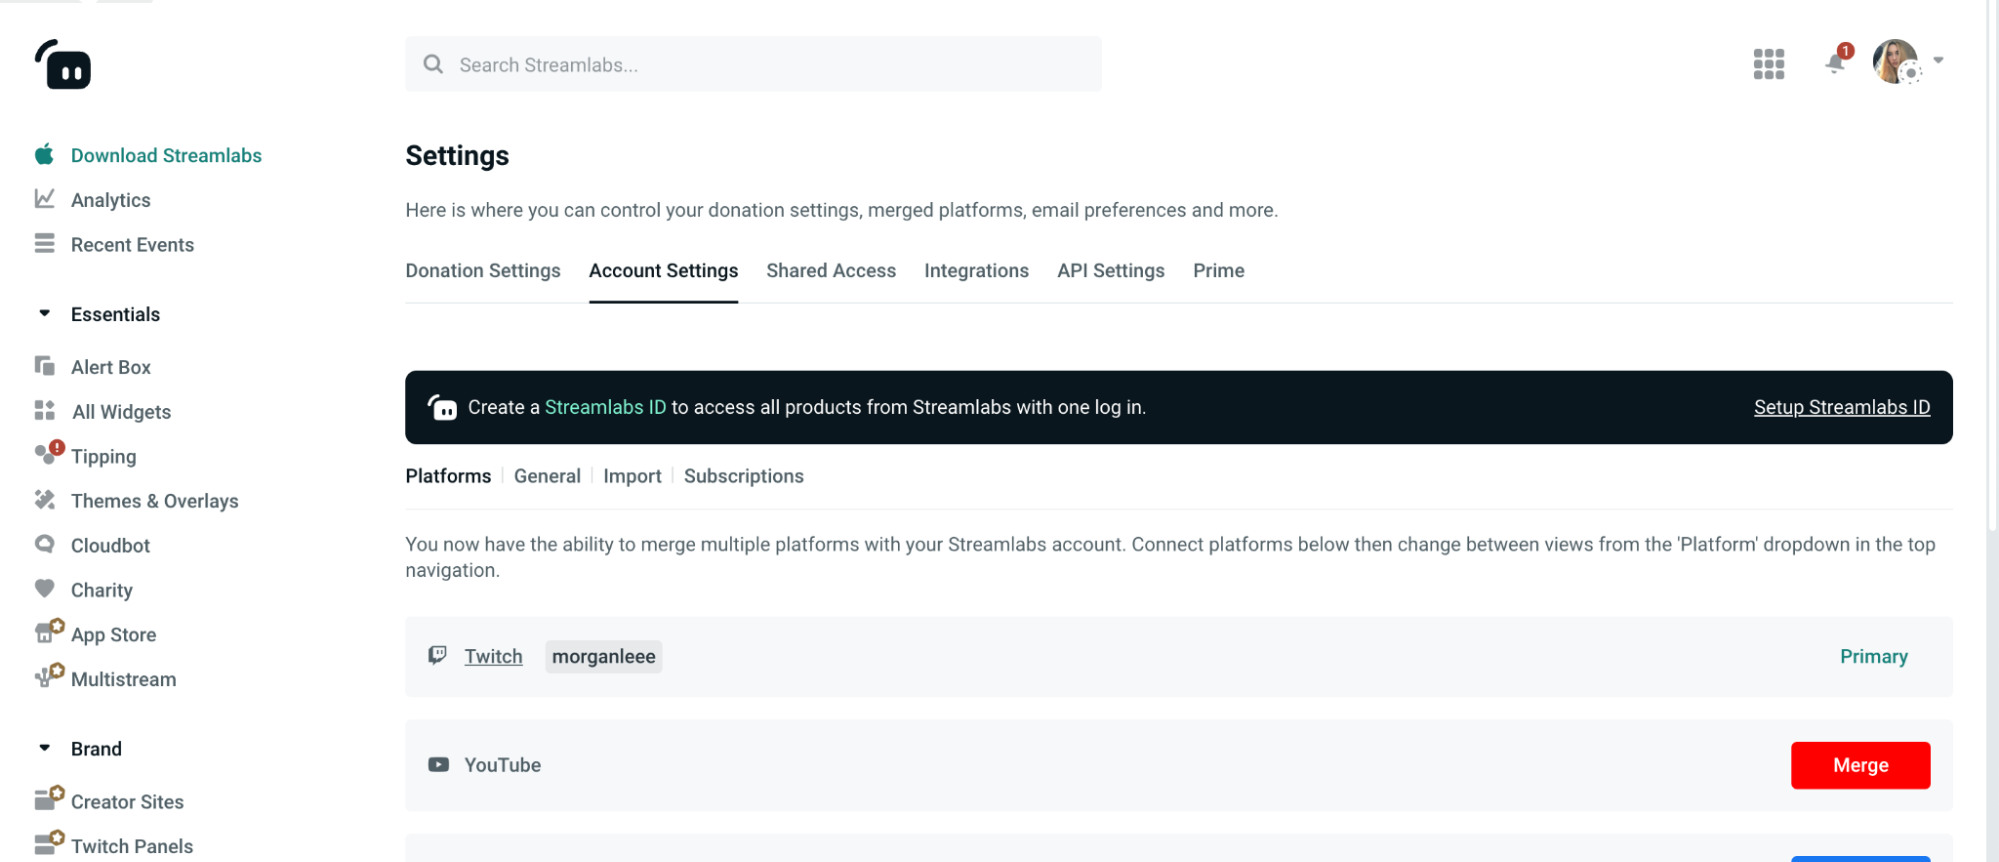Click the Multistream icon
1999x862 pixels.
coord(49,676)
